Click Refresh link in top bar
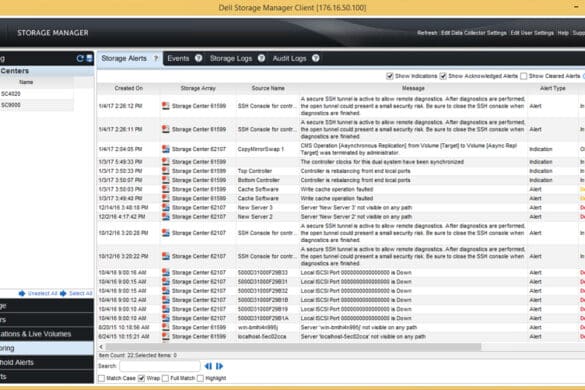The height and width of the screenshot is (390, 585). (x=427, y=33)
